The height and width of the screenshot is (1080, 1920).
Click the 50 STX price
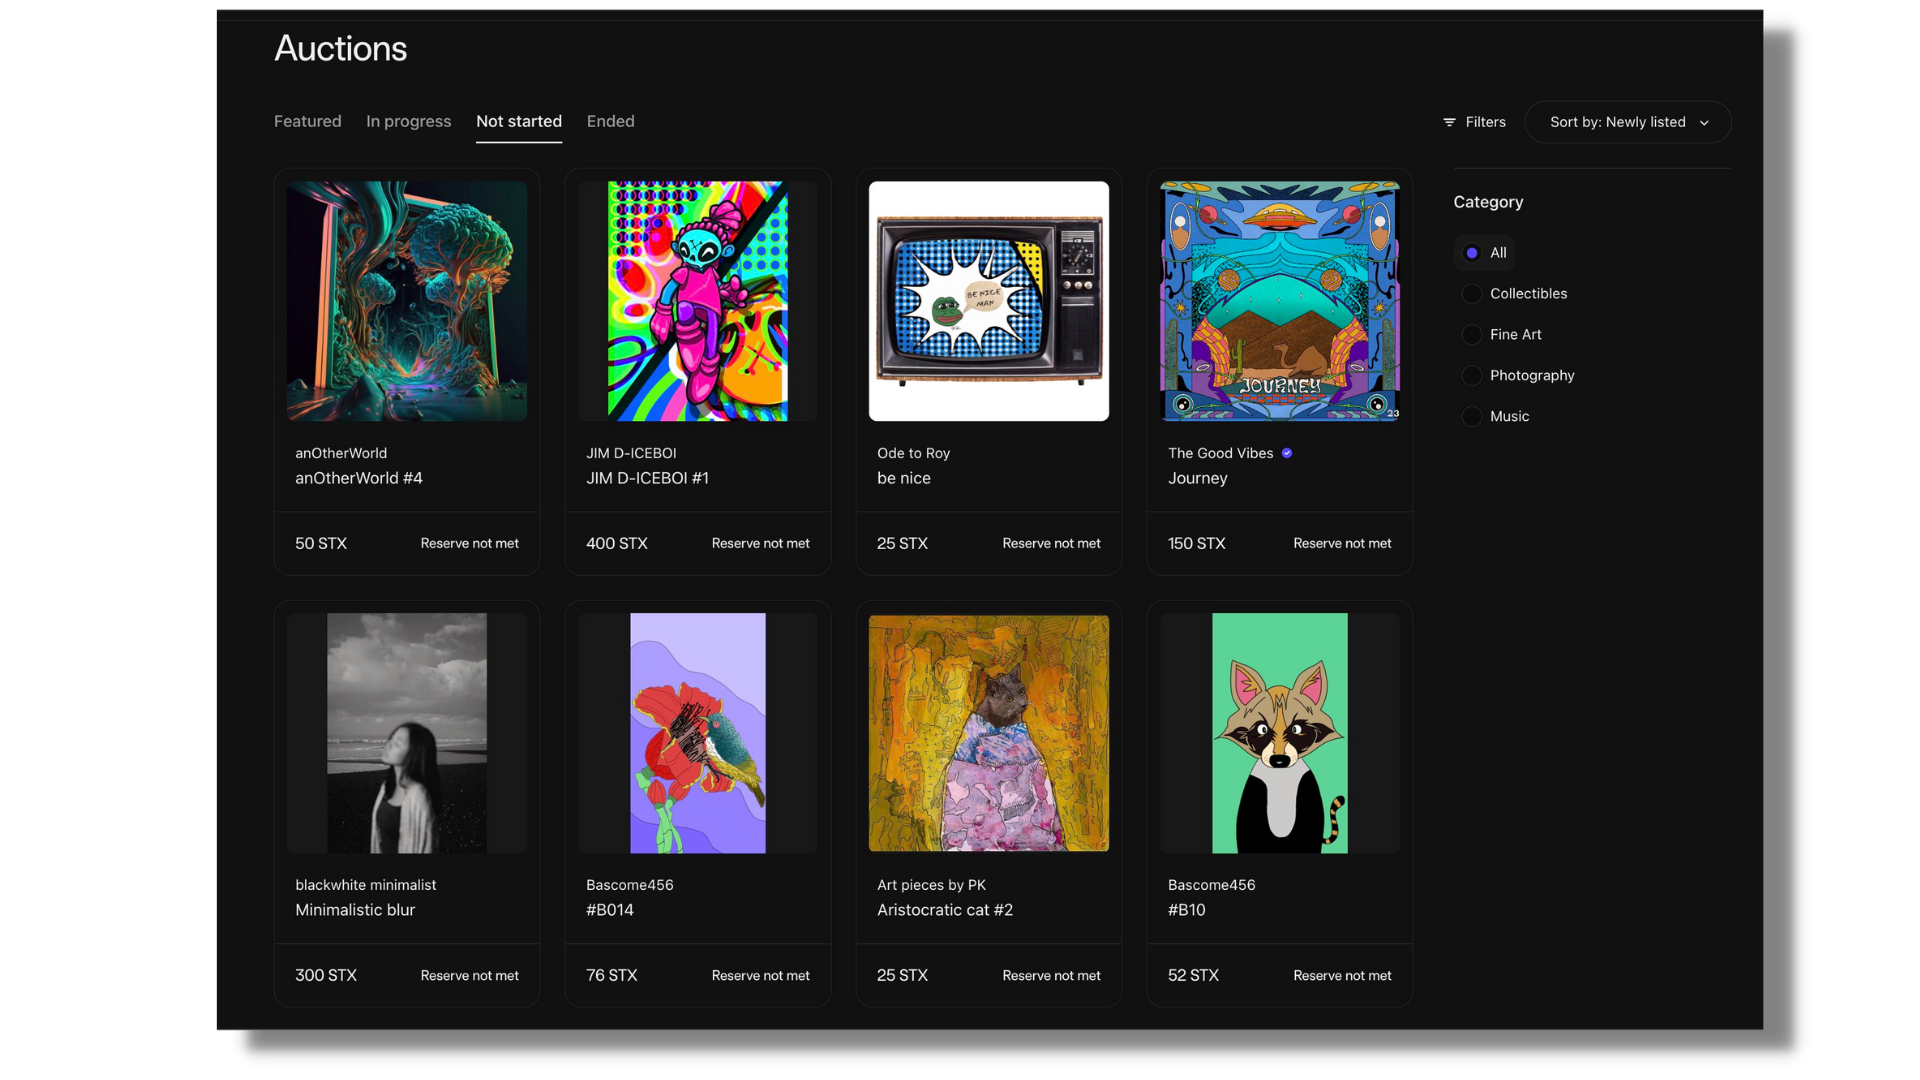[x=321, y=543]
